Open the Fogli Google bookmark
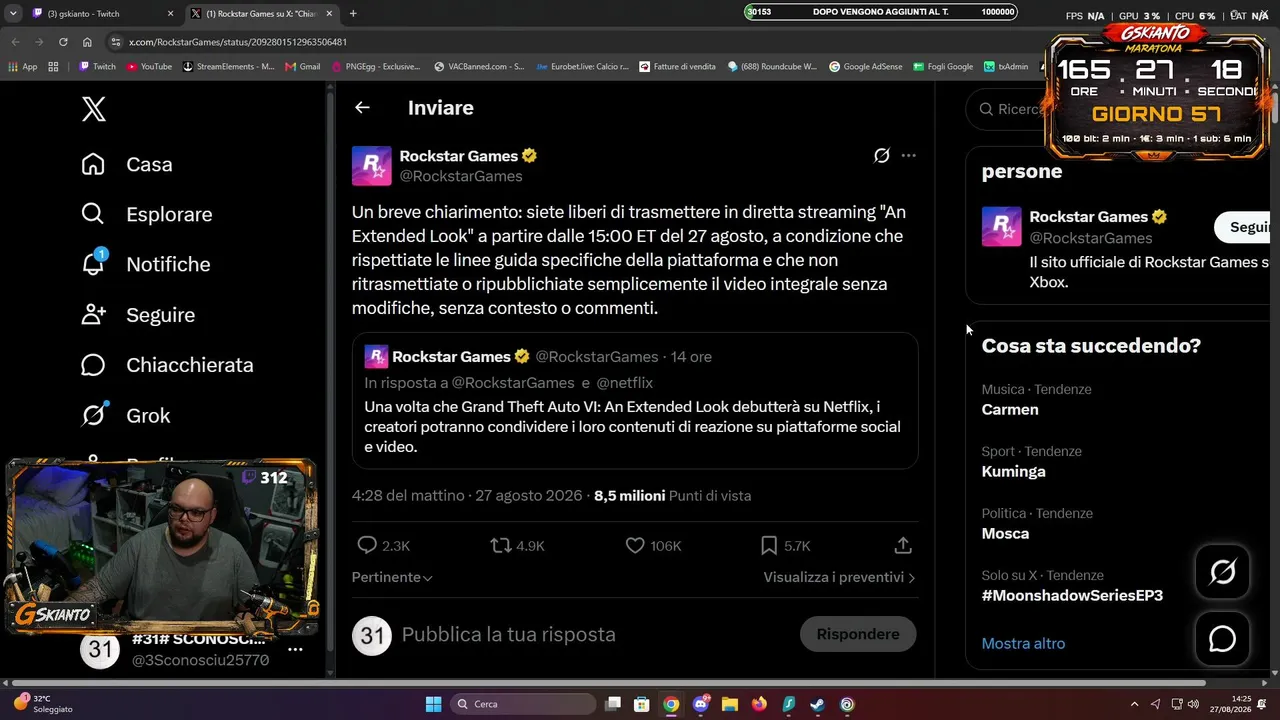 942,67
